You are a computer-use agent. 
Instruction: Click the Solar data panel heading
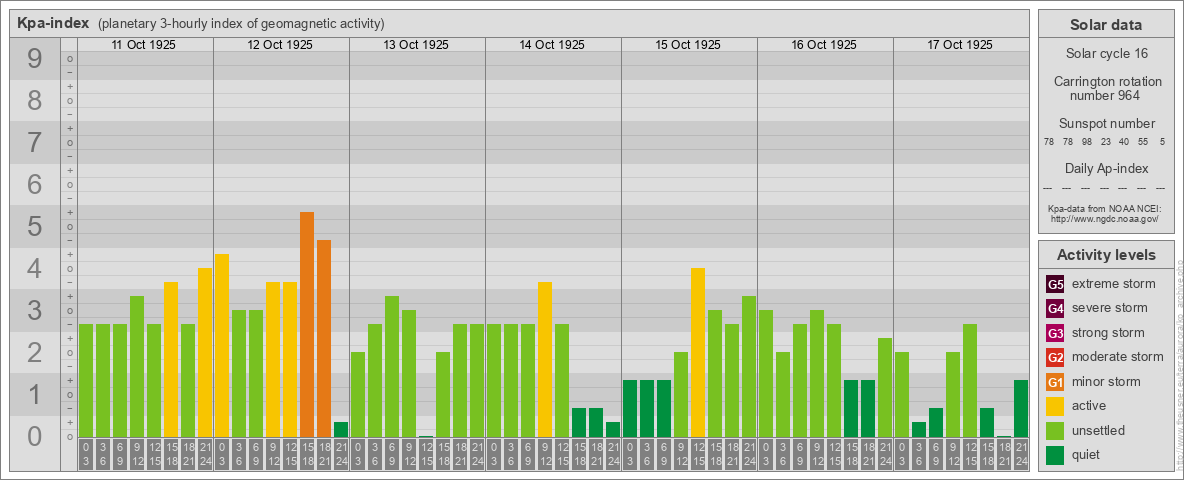click(1105, 25)
